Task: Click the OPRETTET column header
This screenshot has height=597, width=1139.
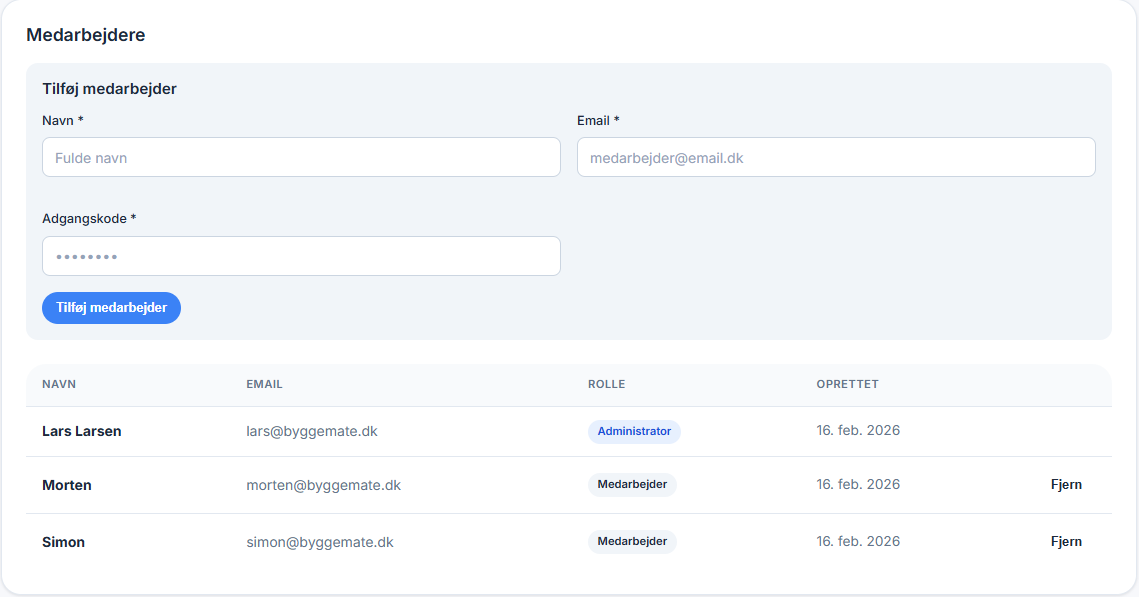Action: coord(847,385)
